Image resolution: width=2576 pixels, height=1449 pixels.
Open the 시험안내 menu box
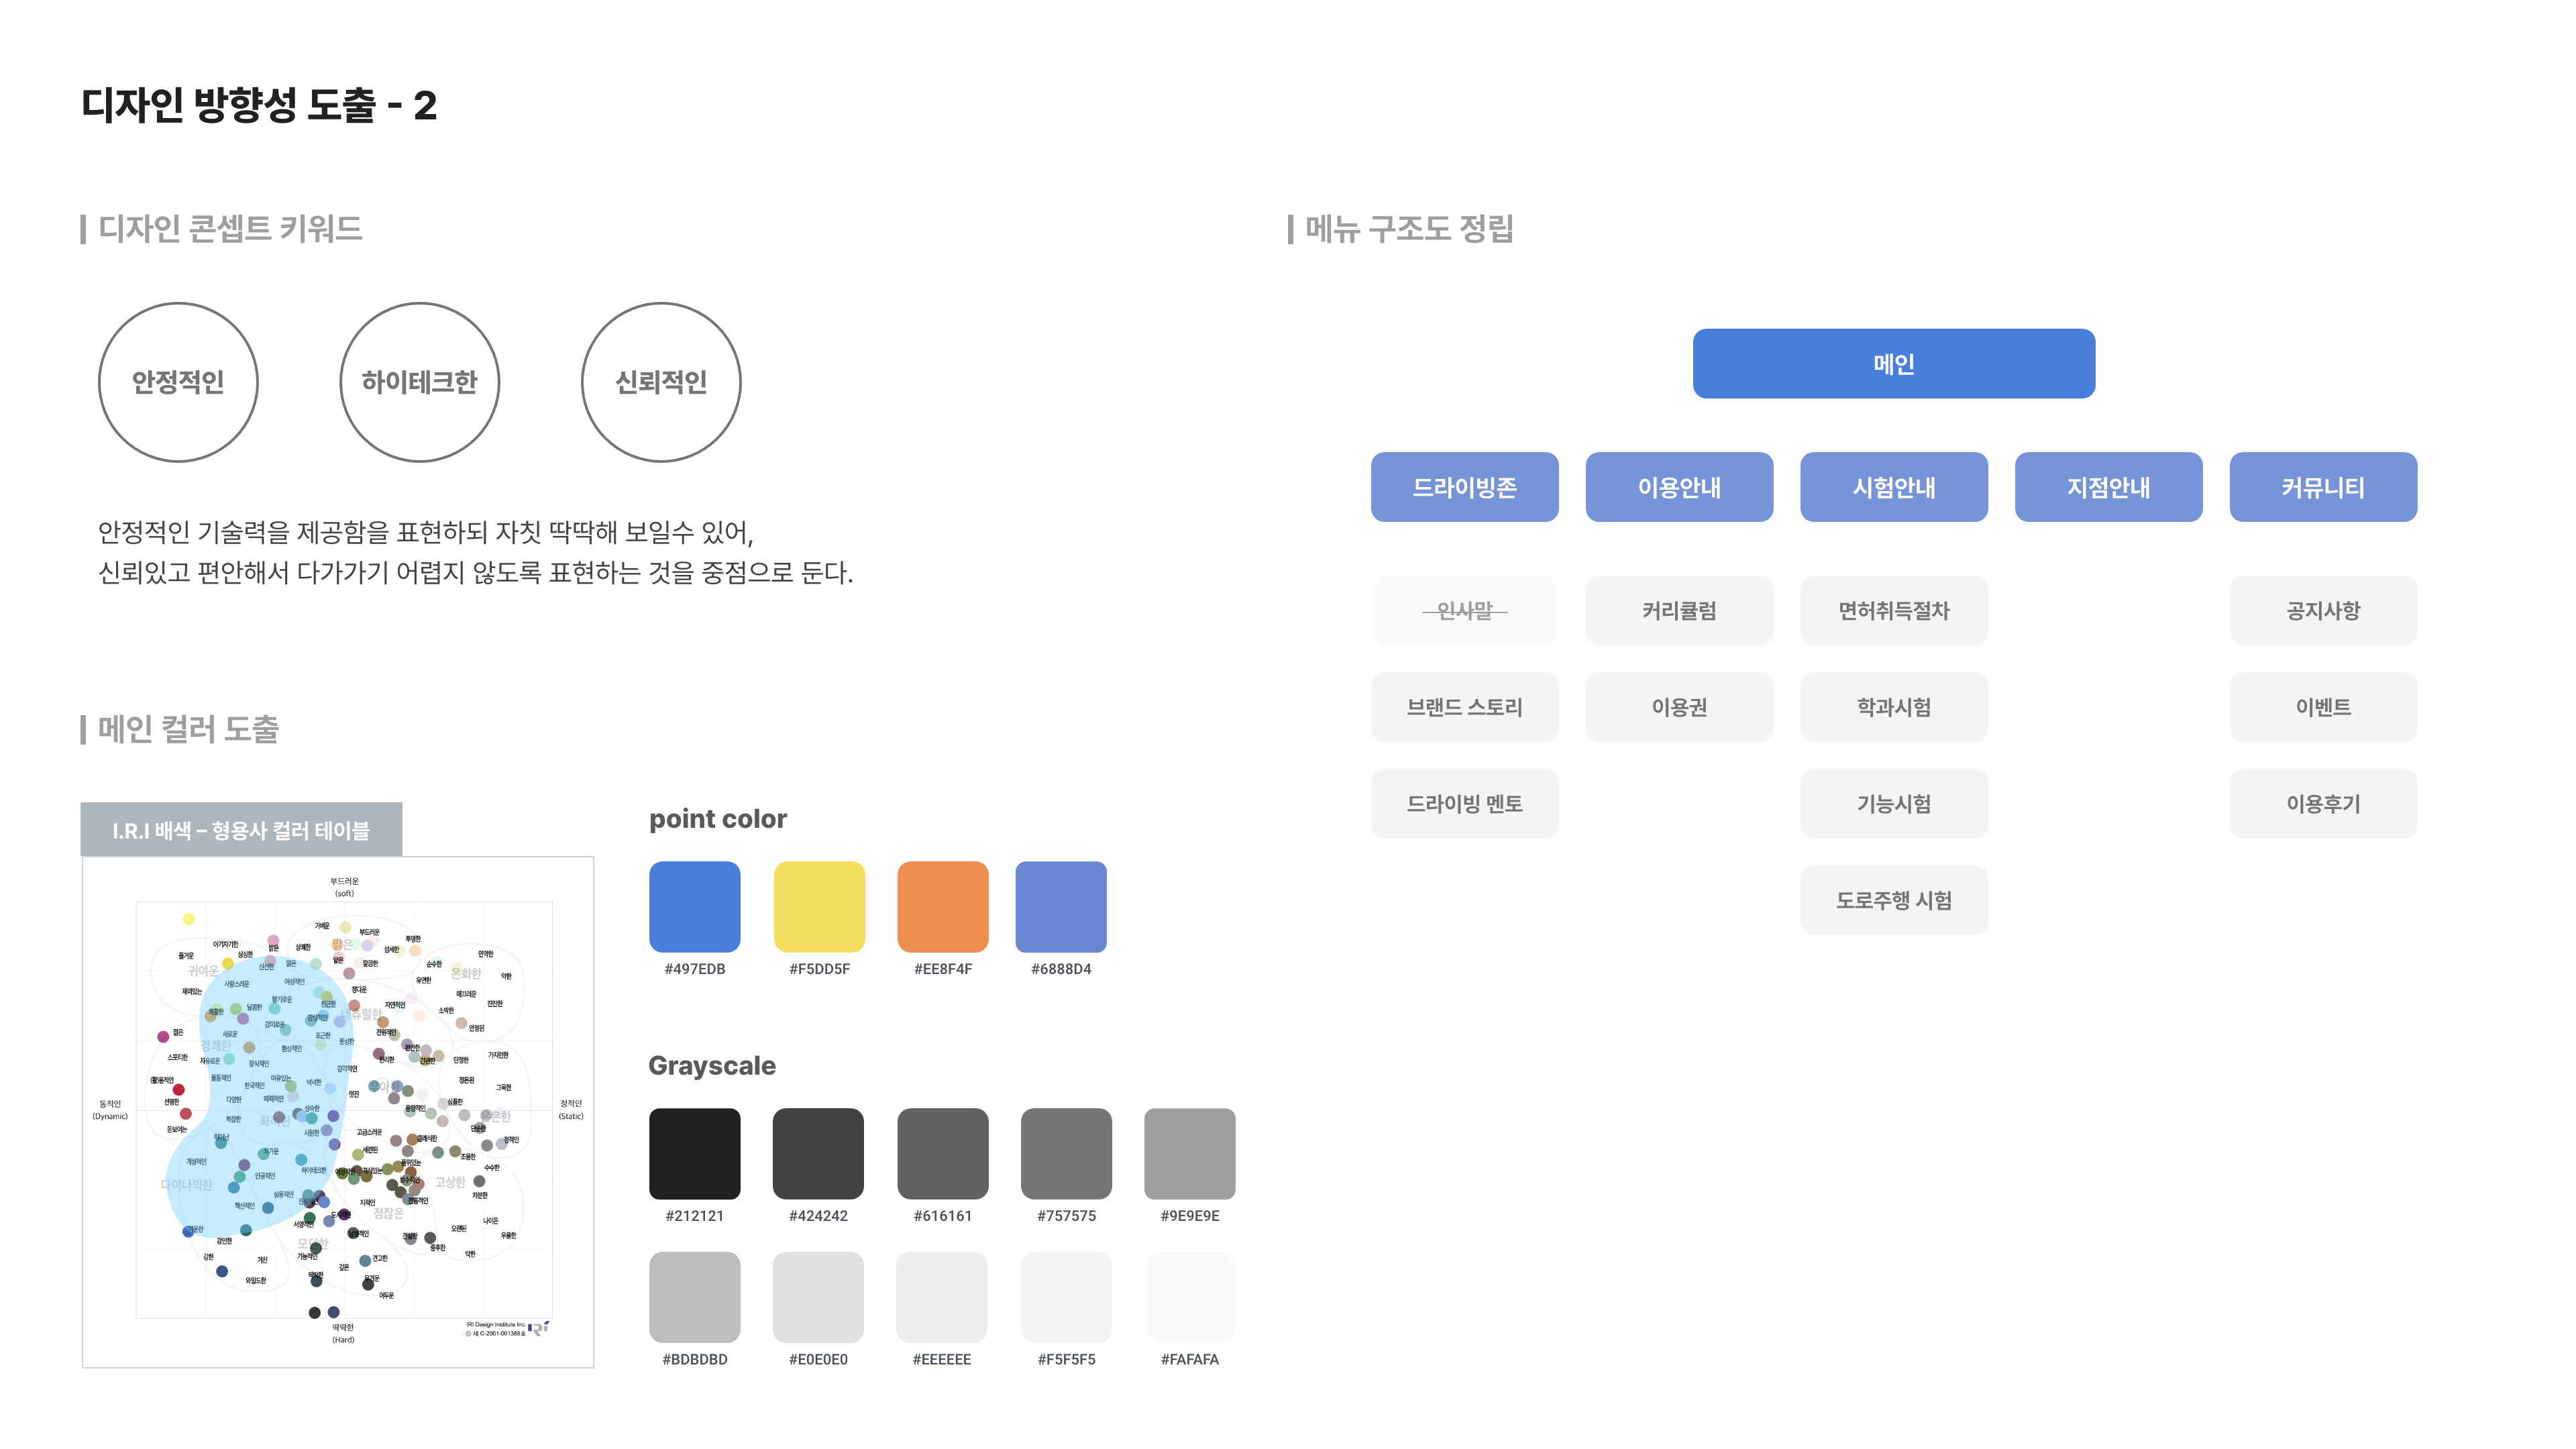click(x=1893, y=487)
